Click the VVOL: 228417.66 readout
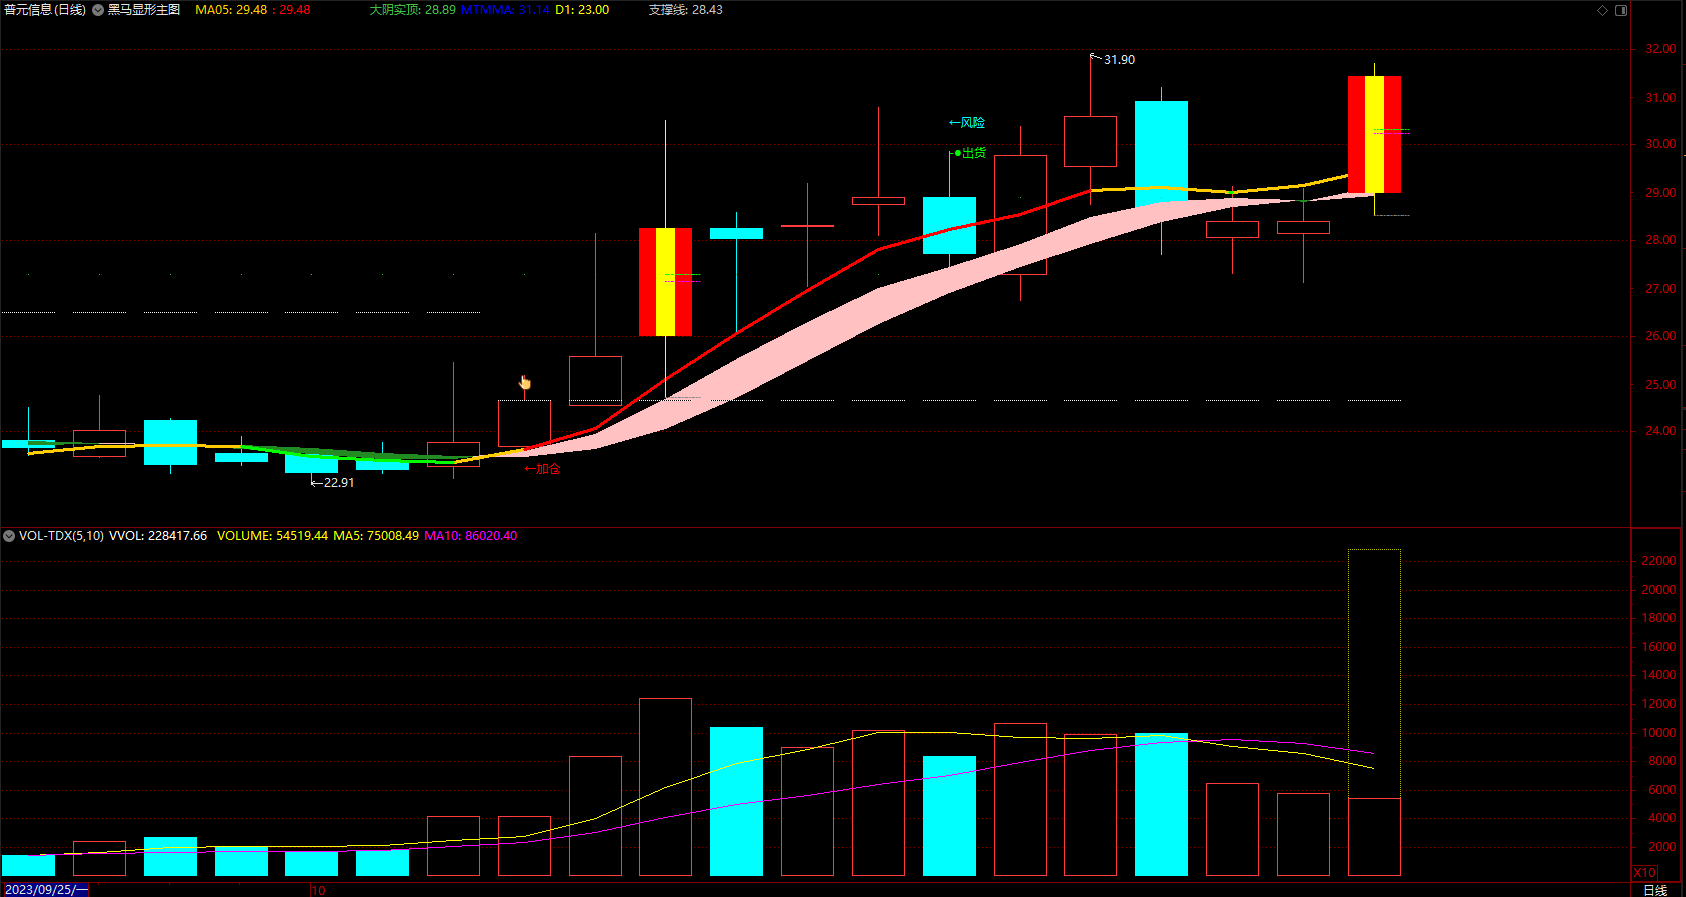The height and width of the screenshot is (897, 1686). coord(158,536)
